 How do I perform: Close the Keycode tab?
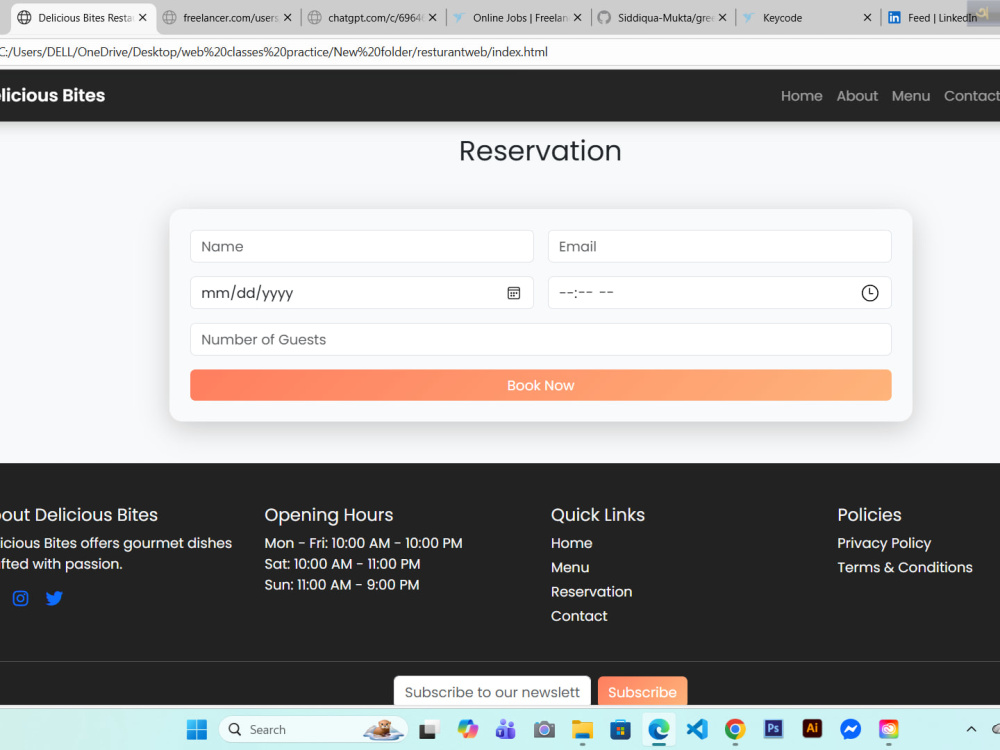[x=867, y=18]
